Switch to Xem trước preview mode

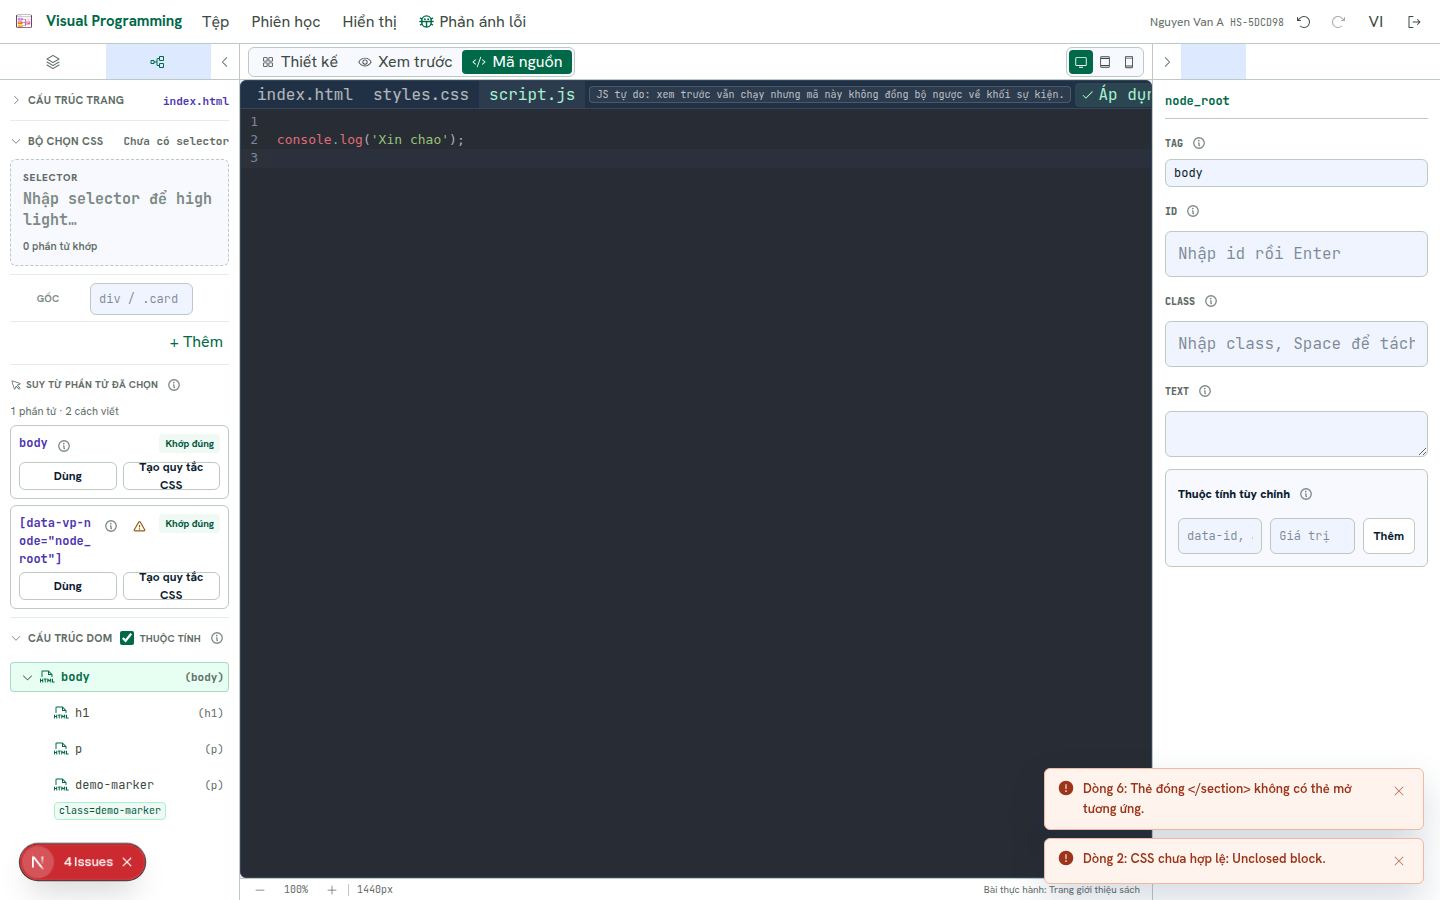click(405, 62)
